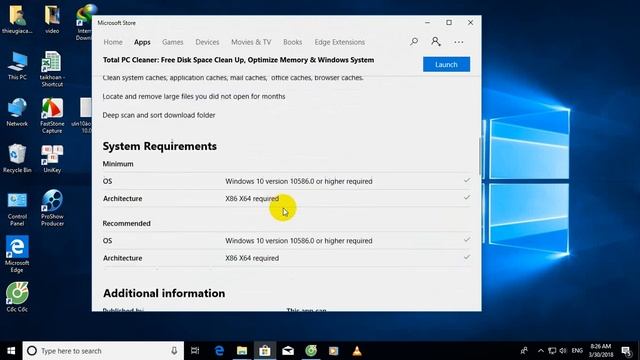This screenshot has width=640, height=360.
Task: Open Cốc Cốc from the taskbar
Action: (x=311, y=351)
